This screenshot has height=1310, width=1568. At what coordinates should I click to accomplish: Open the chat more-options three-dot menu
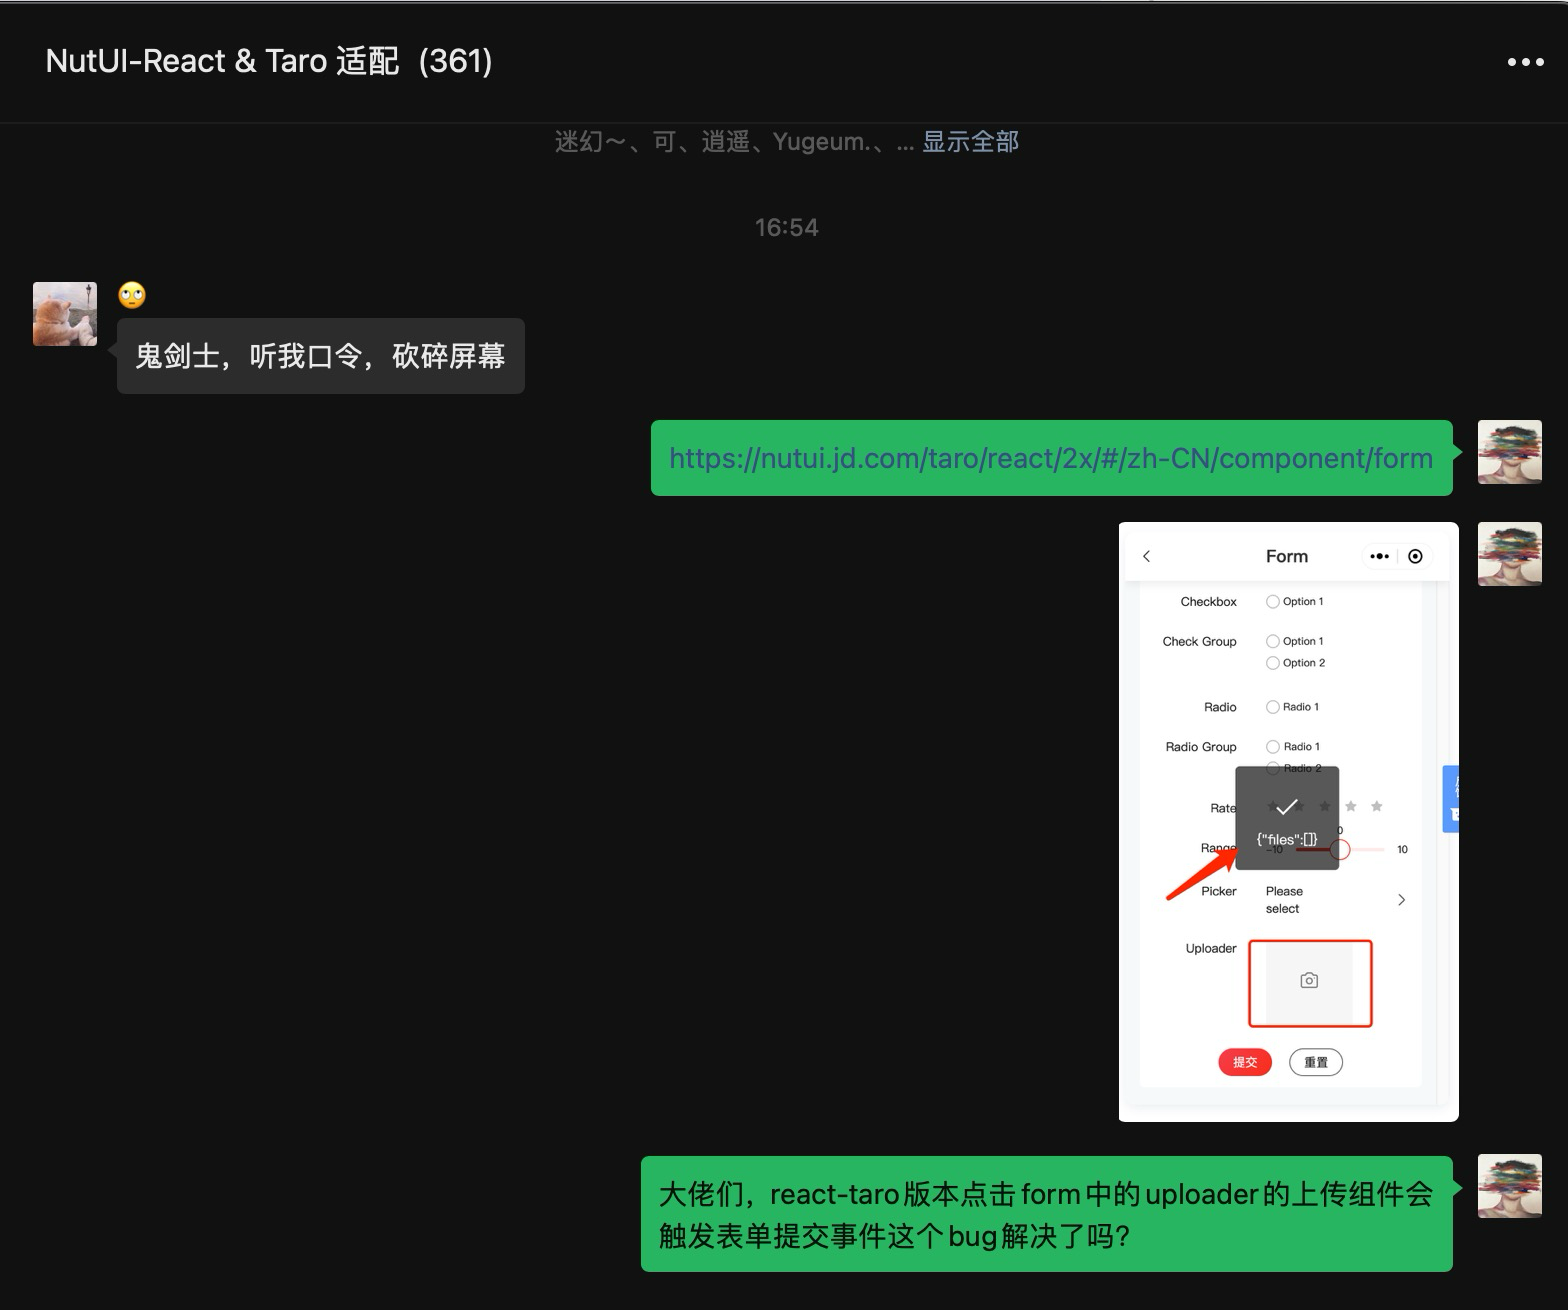[1525, 62]
